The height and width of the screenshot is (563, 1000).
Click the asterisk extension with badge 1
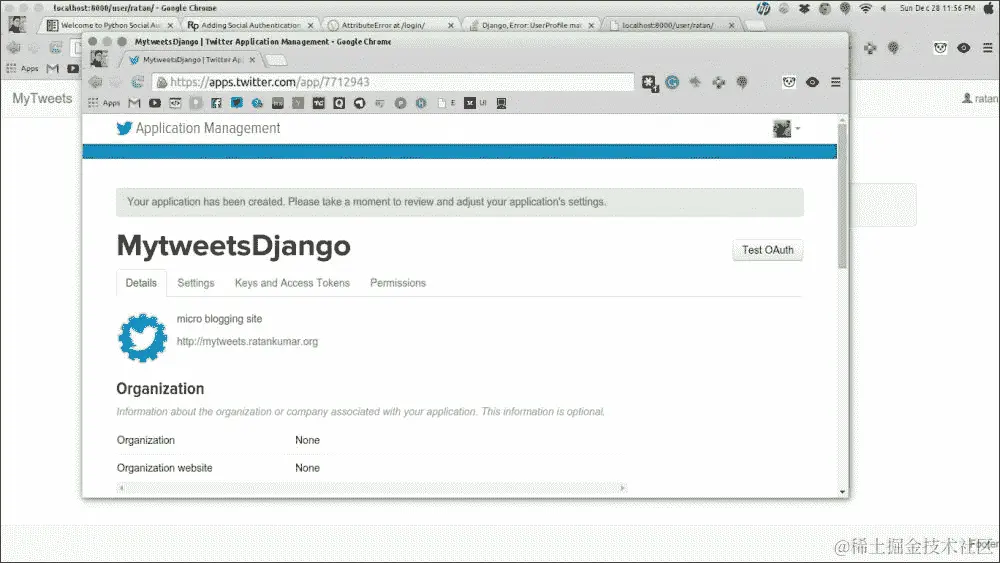(x=650, y=83)
